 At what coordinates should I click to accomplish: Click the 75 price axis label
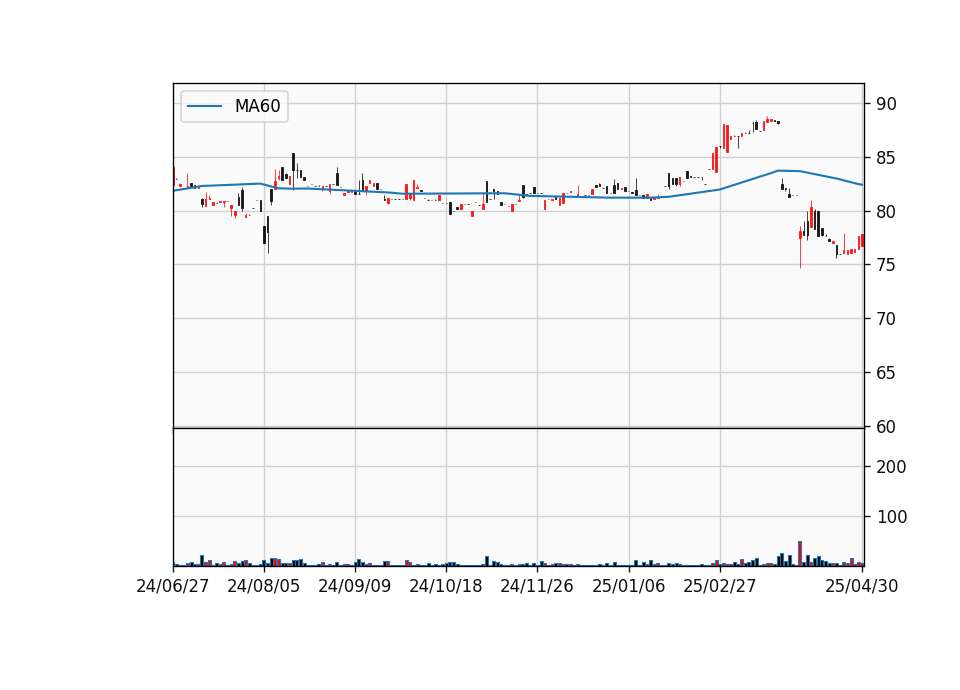click(886, 265)
